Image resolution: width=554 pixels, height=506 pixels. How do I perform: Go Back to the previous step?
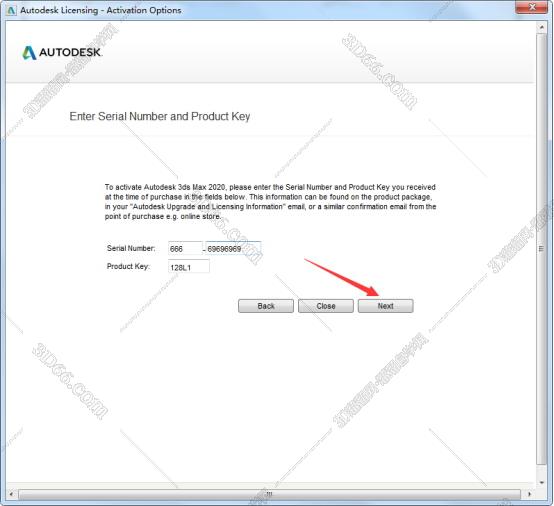coord(266,306)
